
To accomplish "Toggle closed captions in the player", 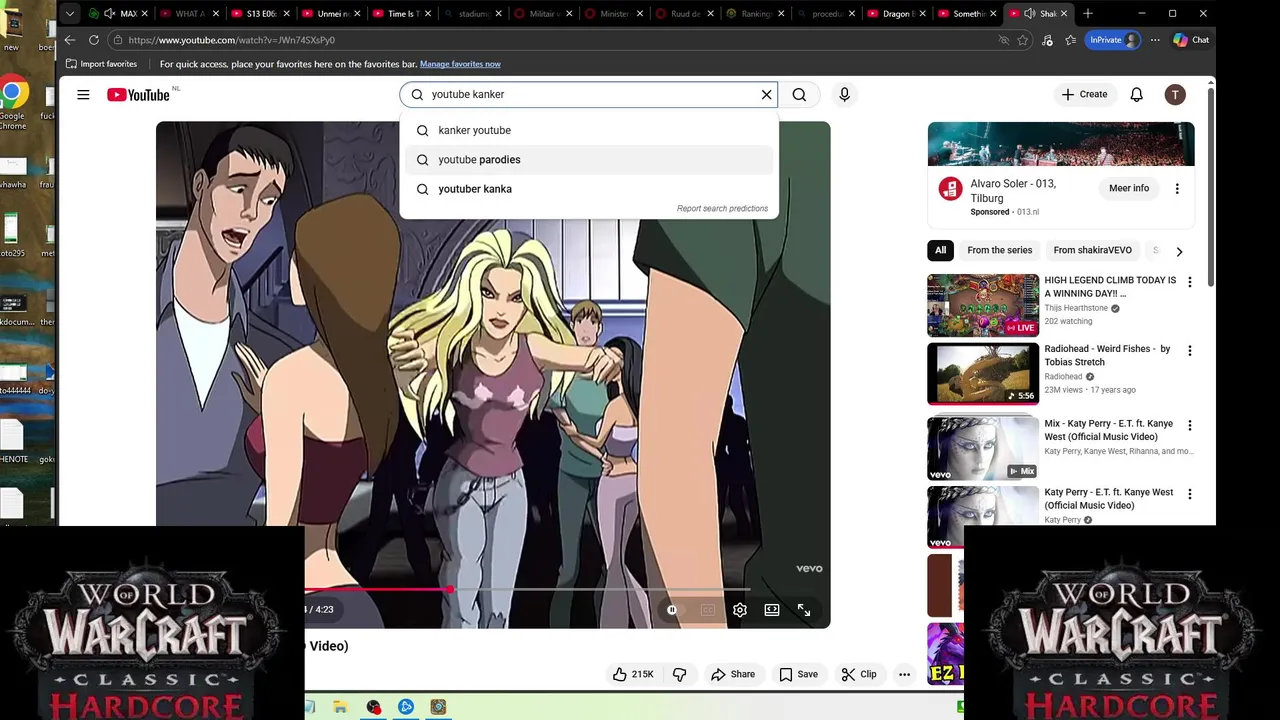I will [x=708, y=610].
